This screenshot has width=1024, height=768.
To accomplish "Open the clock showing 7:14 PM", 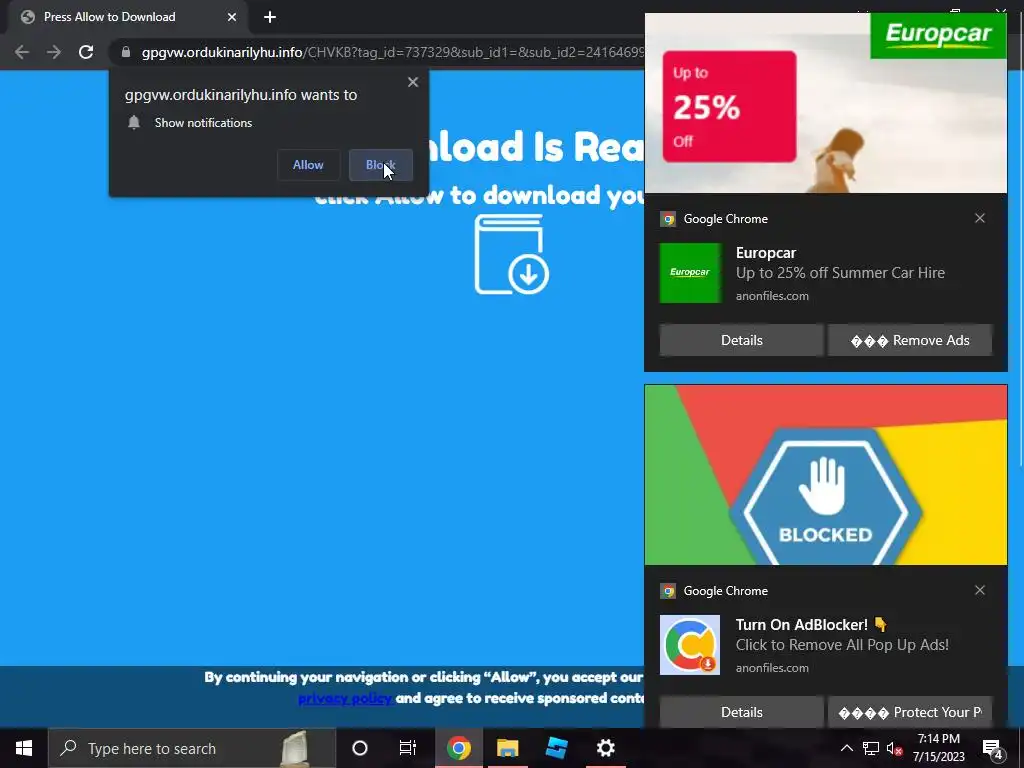I will [938, 748].
